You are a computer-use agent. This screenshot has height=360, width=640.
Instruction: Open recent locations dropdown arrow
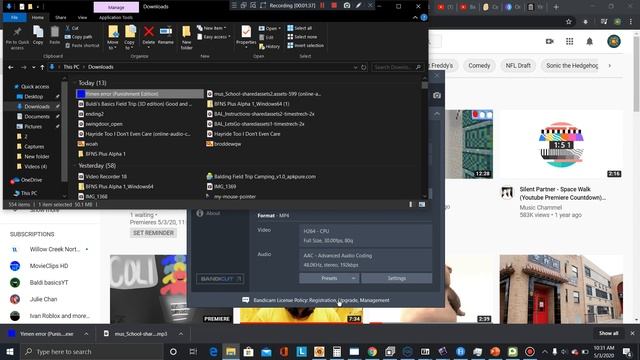(33, 67)
